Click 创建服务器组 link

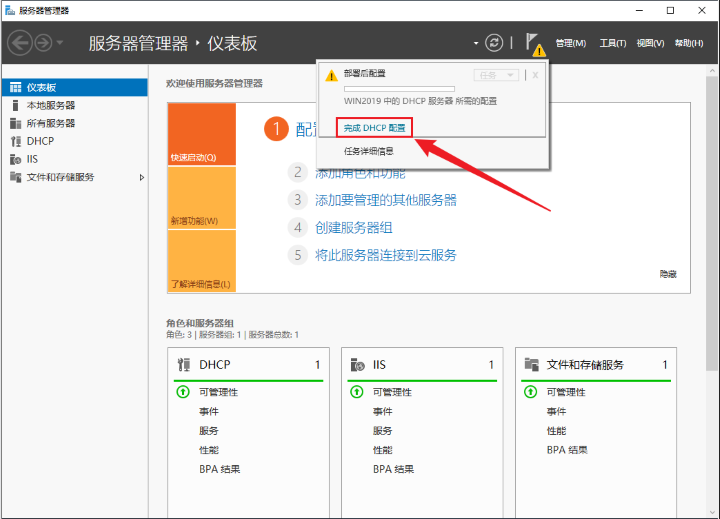pos(354,227)
